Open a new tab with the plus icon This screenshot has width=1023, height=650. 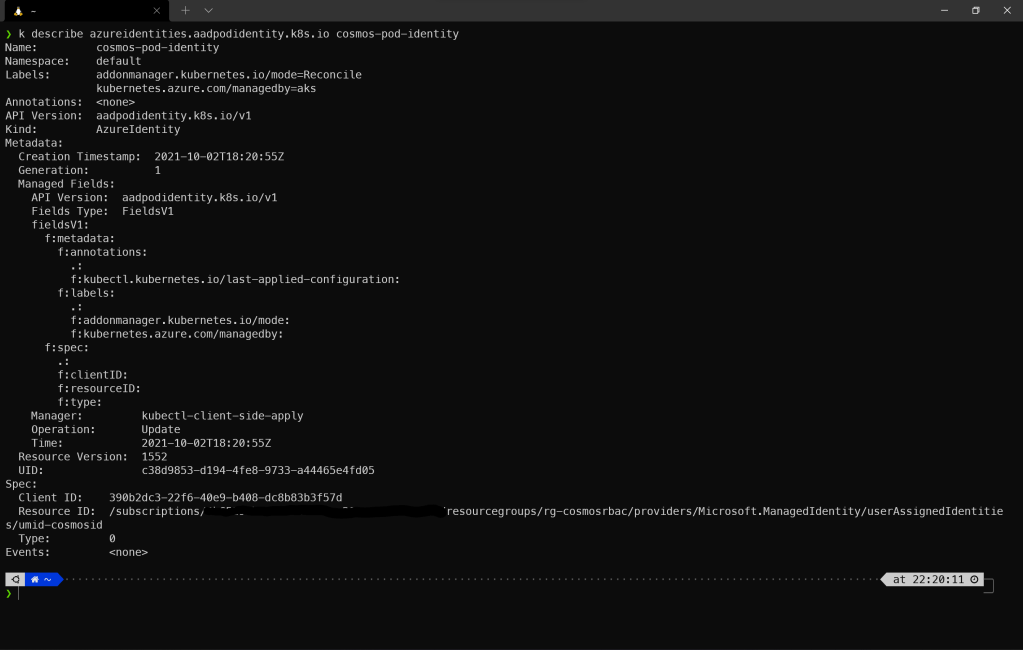187,11
